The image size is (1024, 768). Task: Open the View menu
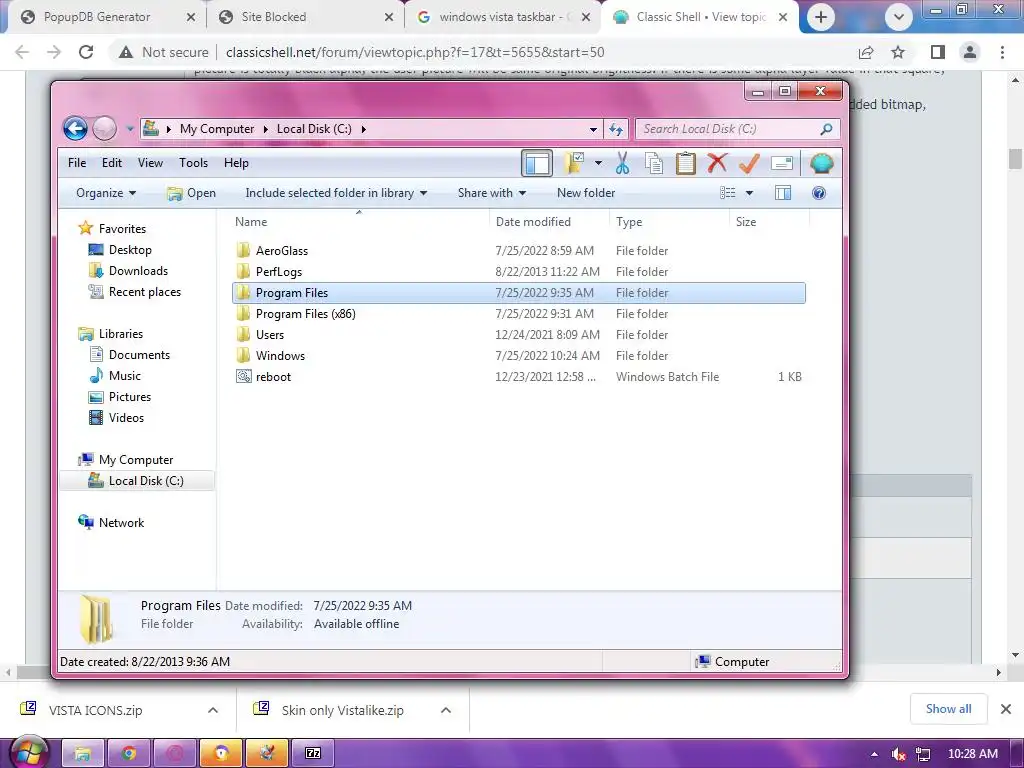(x=150, y=163)
